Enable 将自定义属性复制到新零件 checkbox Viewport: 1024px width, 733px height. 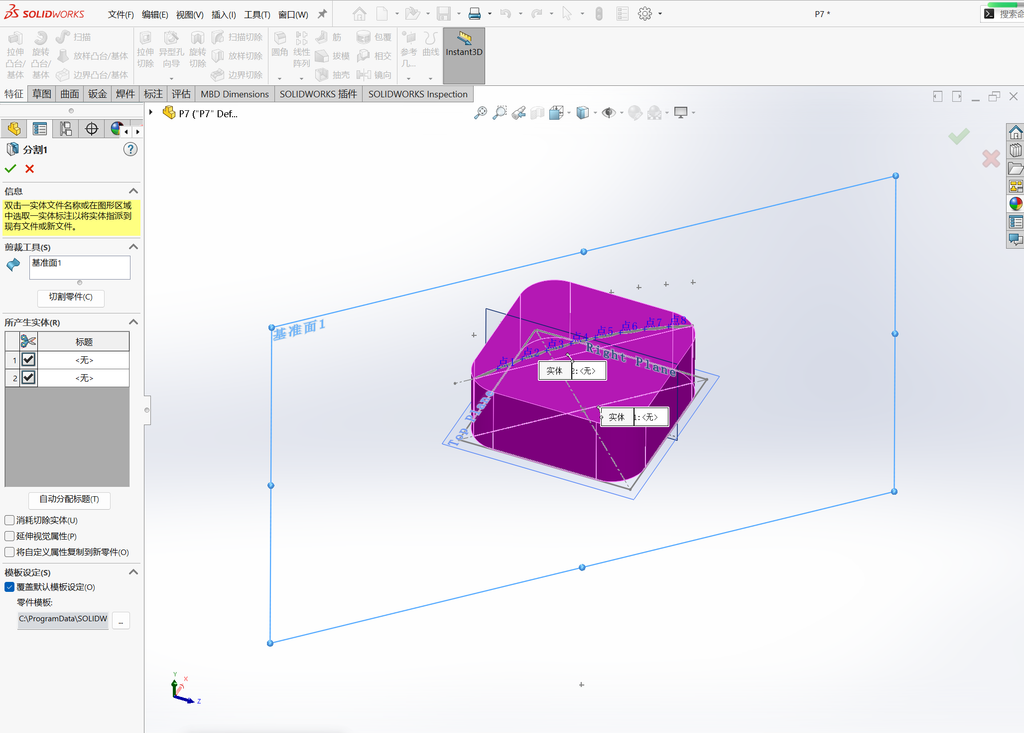(x=10, y=552)
